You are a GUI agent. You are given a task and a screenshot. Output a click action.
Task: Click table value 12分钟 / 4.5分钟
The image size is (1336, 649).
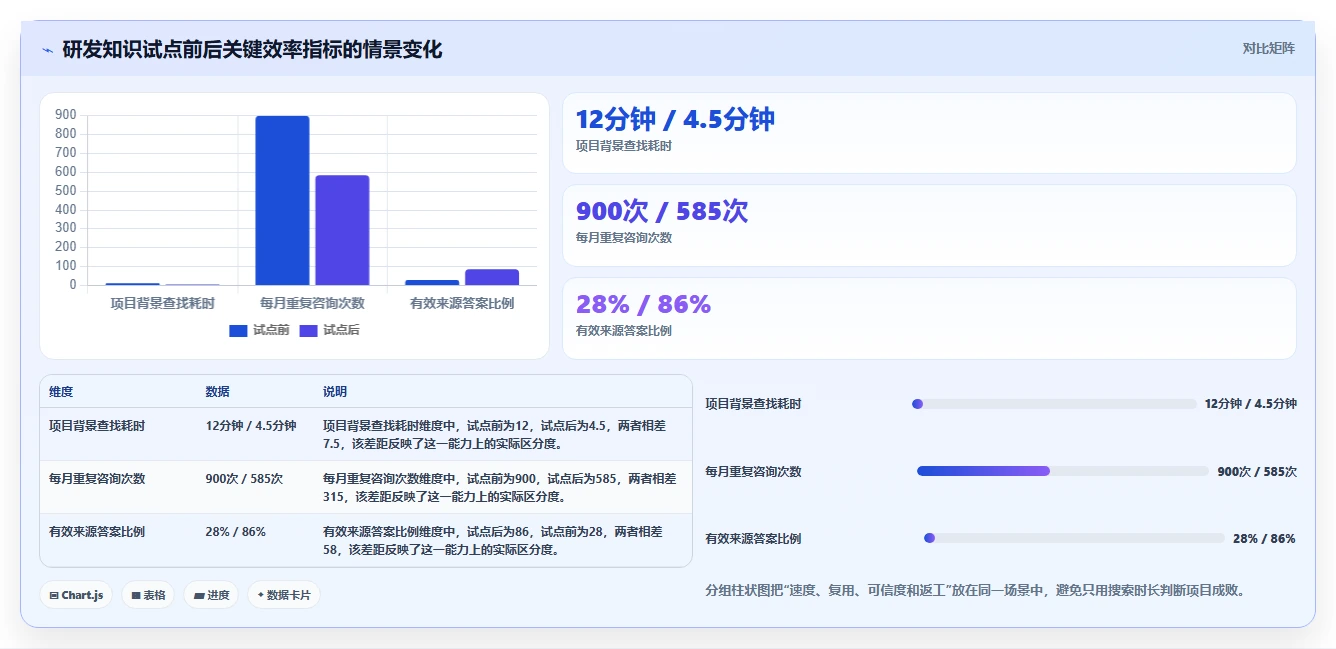pos(251,426)
